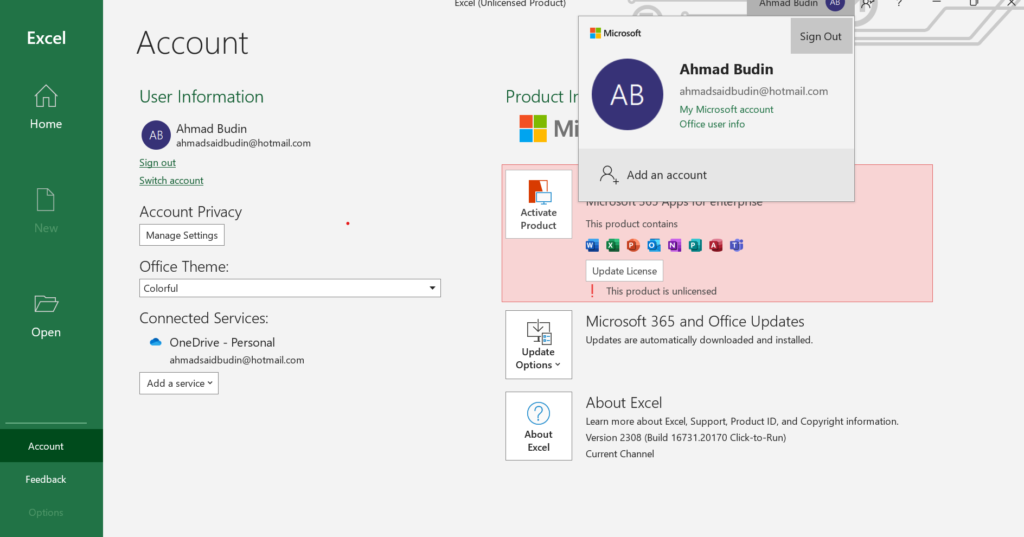Click the 'This product is unlicensed' text
The width and height of the screenshot is (1024, 537).
point(661,291)
